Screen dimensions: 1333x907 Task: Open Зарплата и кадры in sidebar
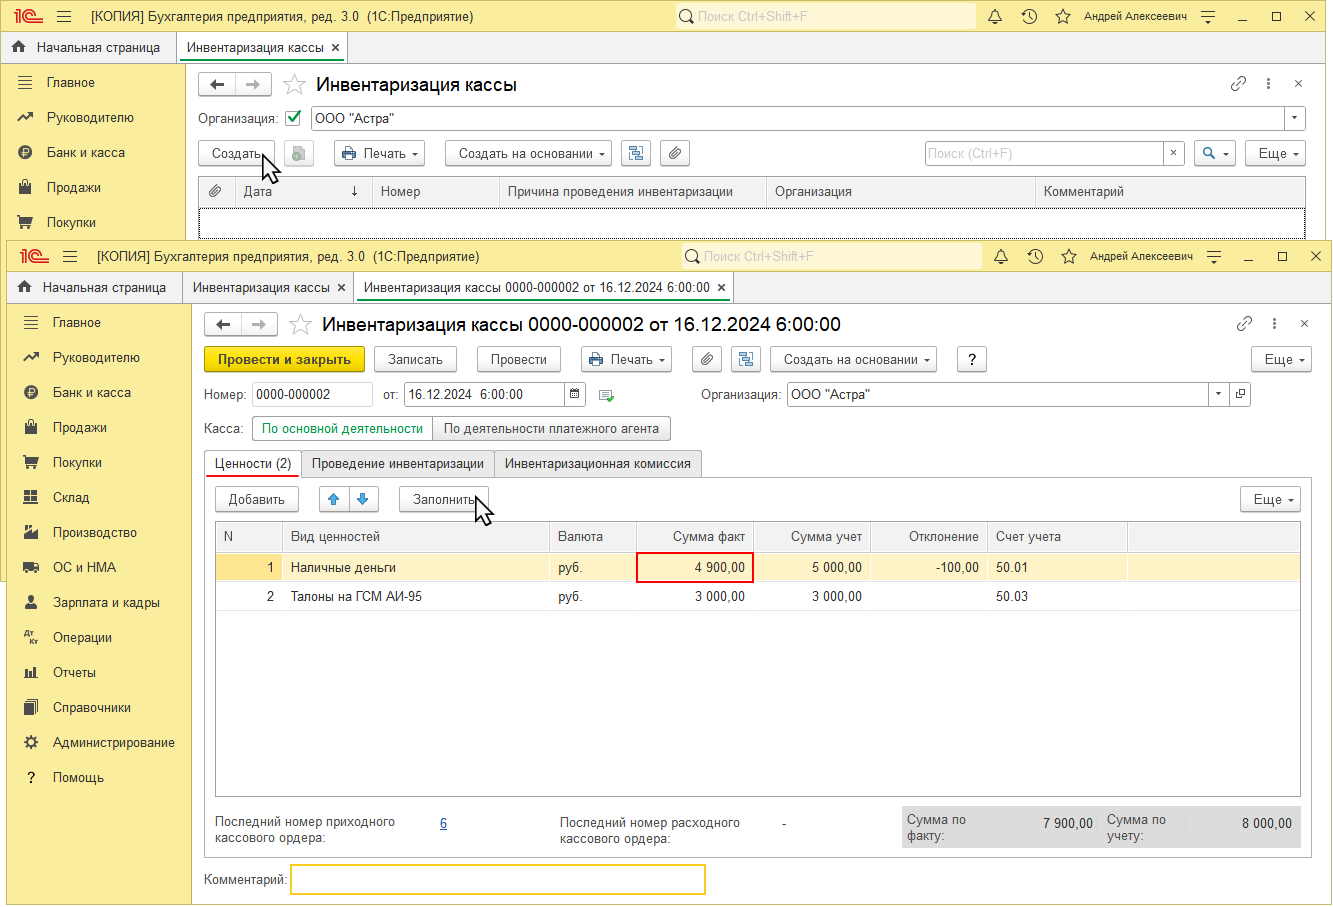point(105,603)
